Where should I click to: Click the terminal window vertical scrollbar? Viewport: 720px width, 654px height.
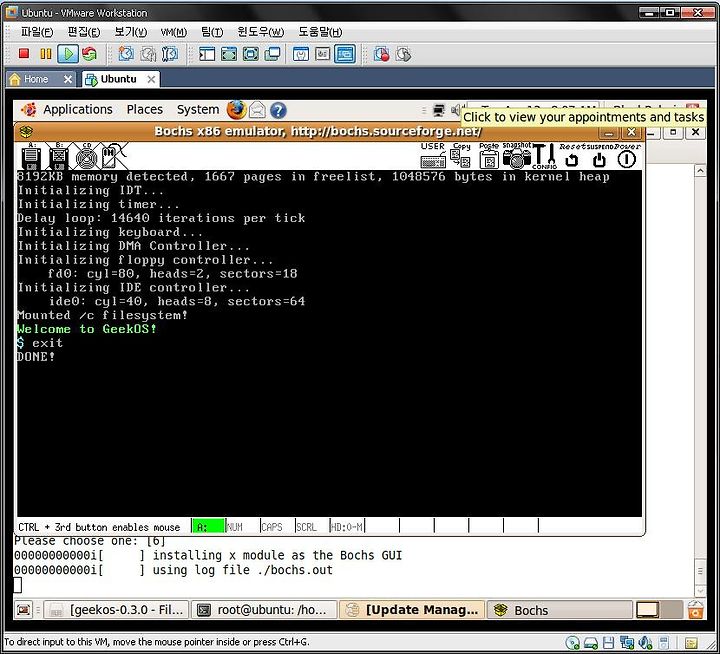coord(700,381)
